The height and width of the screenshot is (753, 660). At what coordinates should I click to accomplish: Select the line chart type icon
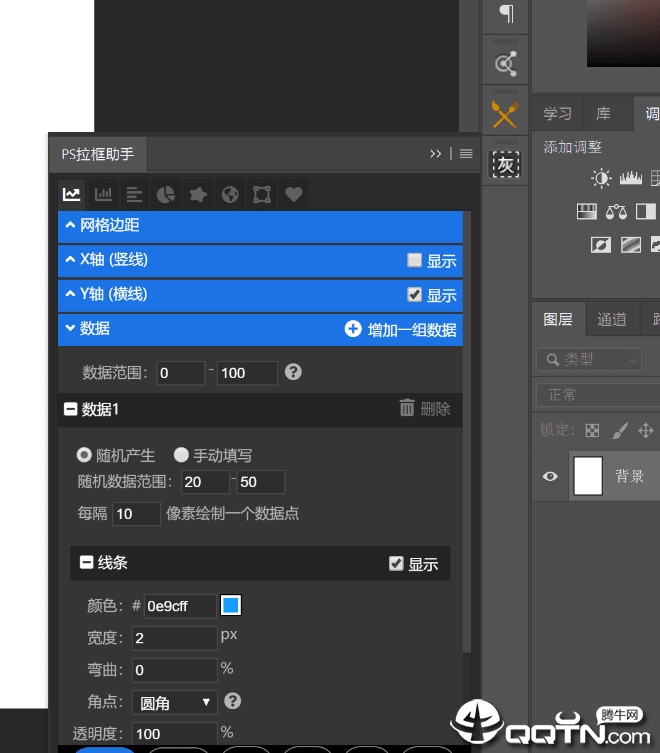tap(72, 194)
